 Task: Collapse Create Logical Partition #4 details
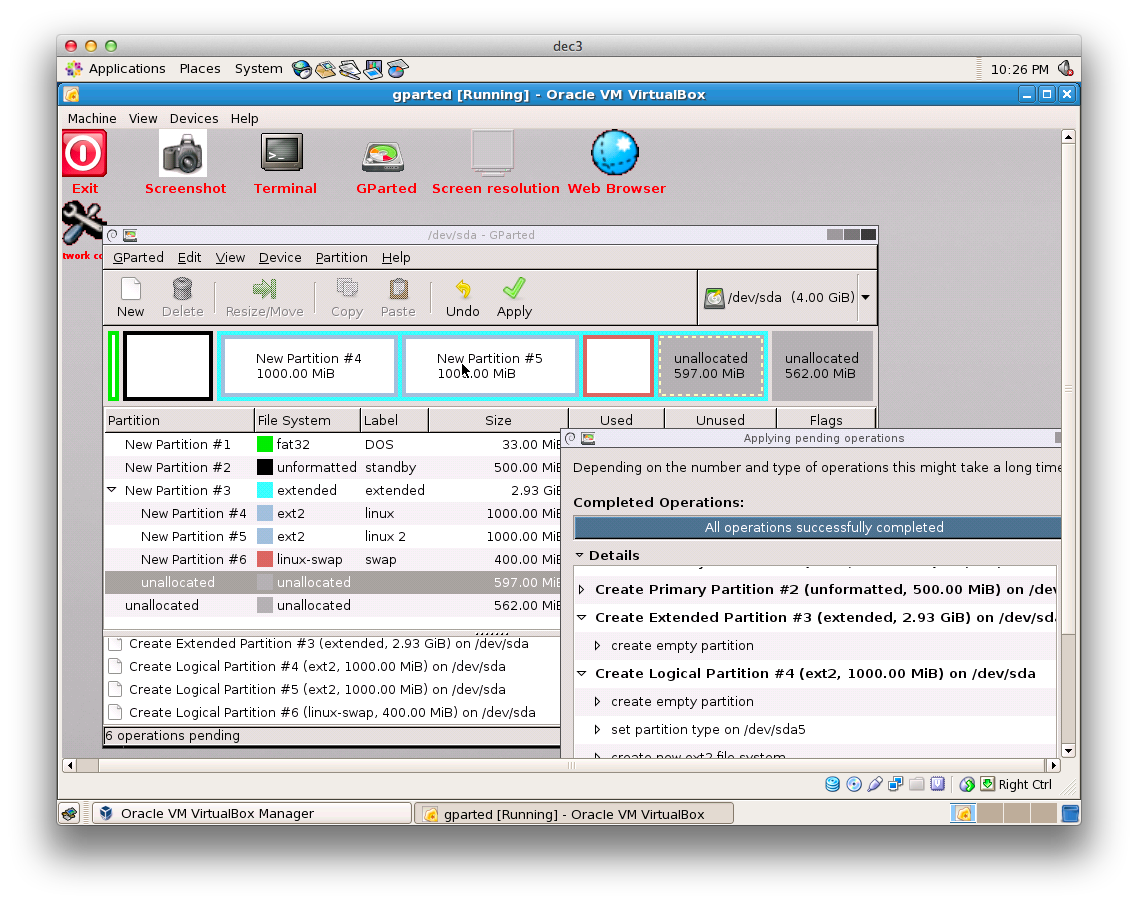tap(581, 673)
